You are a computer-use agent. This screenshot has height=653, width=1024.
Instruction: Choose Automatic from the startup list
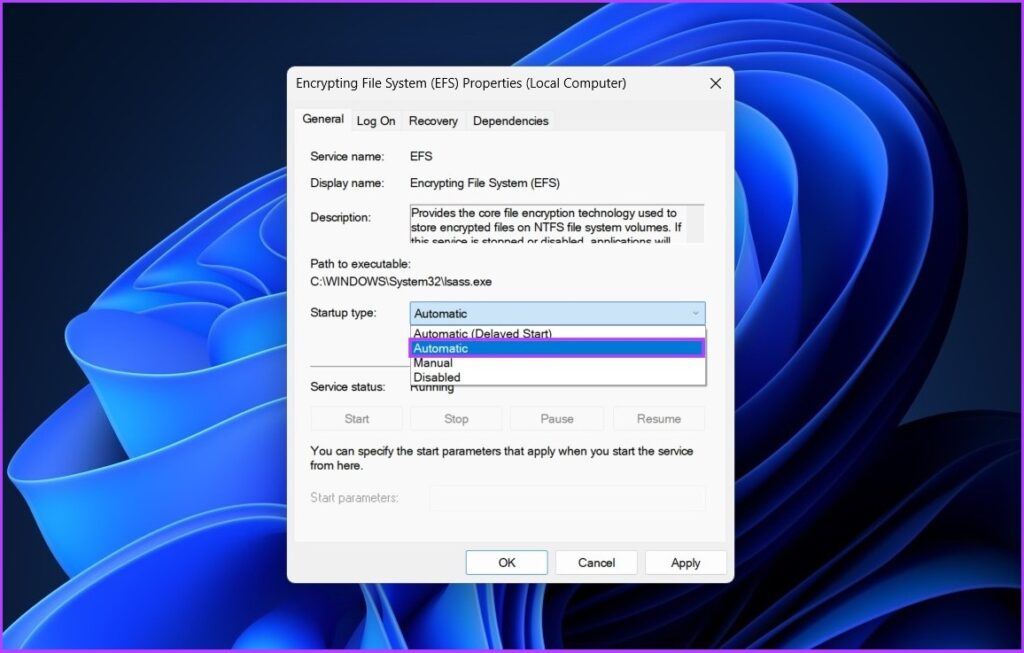pos(440,348)
